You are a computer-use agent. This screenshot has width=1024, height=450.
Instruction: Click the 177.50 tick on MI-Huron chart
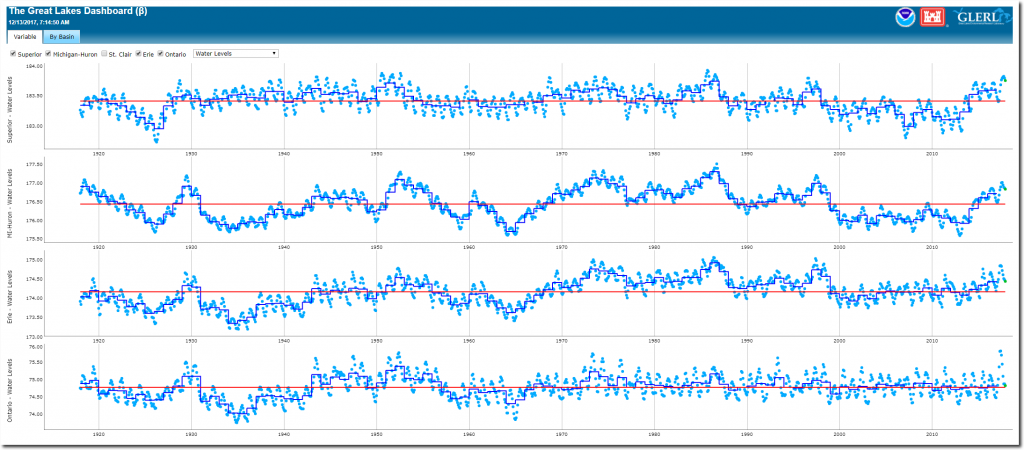(34, 165)
